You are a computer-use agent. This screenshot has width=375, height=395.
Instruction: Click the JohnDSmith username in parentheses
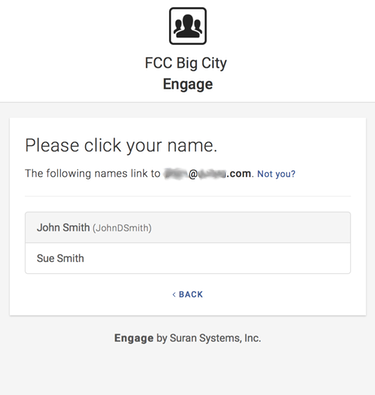pyautogui.click(x=122, y=228)
